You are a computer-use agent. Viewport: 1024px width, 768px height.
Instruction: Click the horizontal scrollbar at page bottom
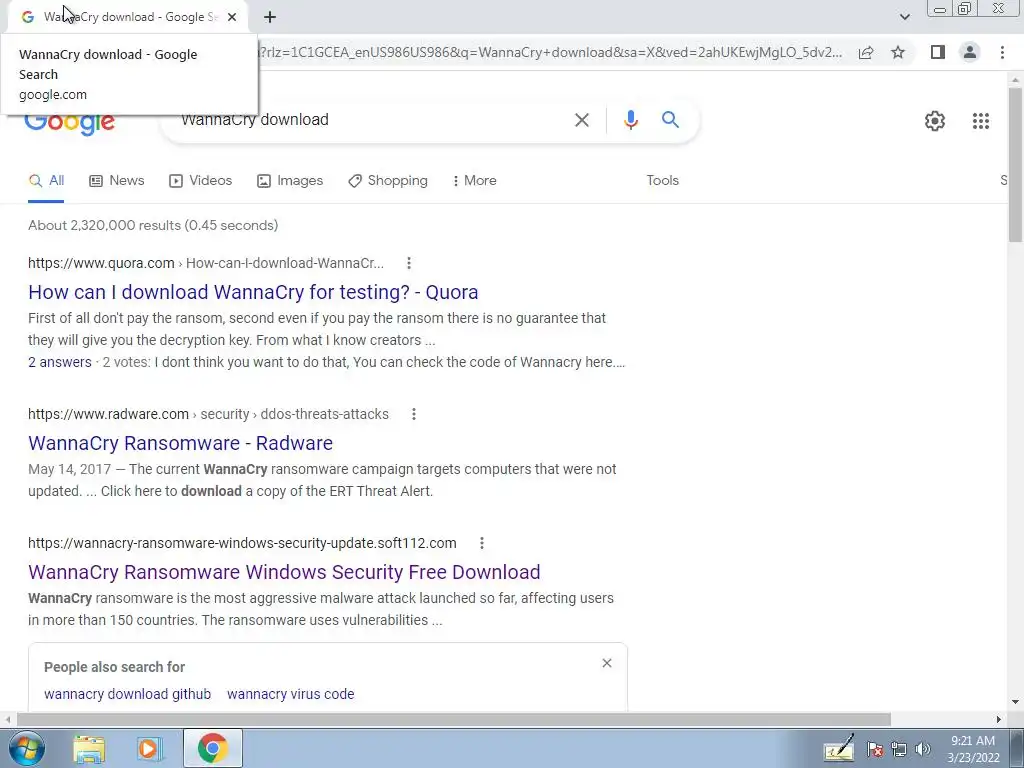453,719
